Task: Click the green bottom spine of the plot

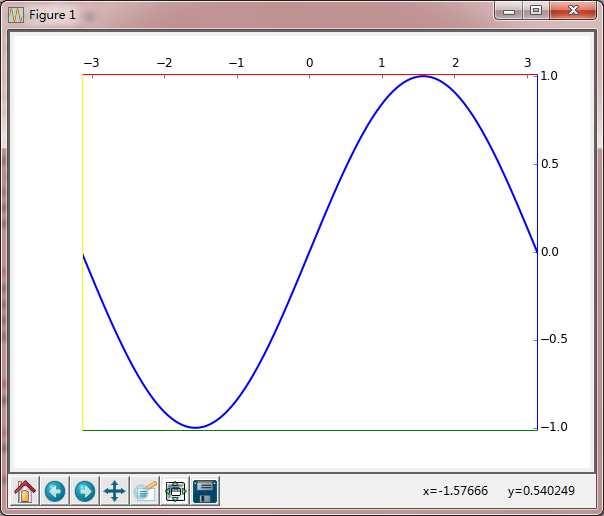Action: pos(310,430)
